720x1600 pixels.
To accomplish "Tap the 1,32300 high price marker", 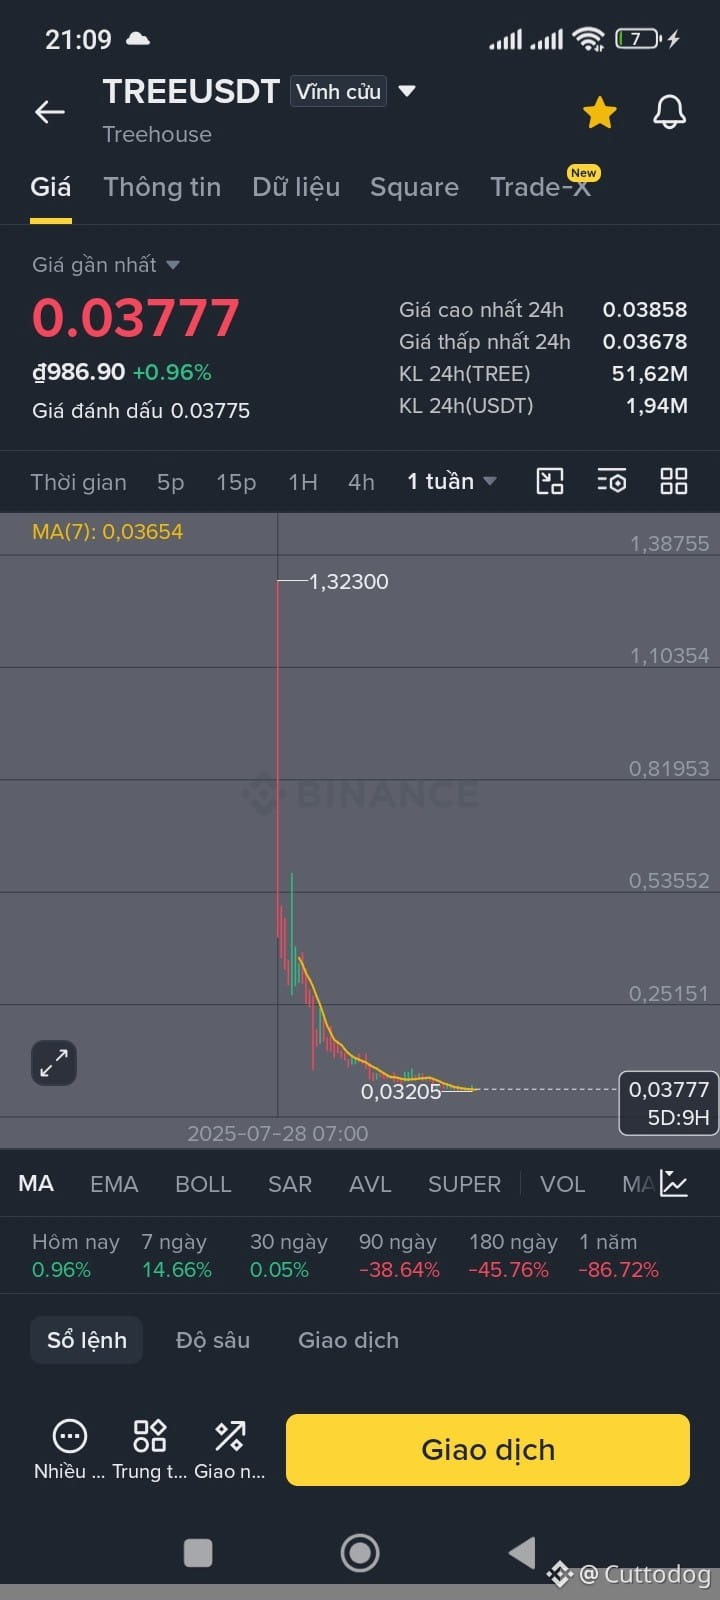I will pos(348,581).
